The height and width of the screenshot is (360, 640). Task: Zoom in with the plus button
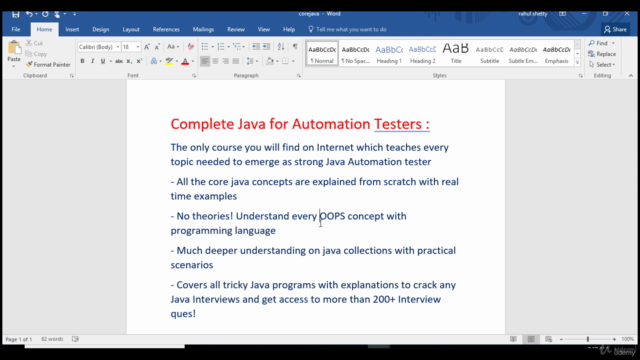pyautogui.click(x=614, y=339)
